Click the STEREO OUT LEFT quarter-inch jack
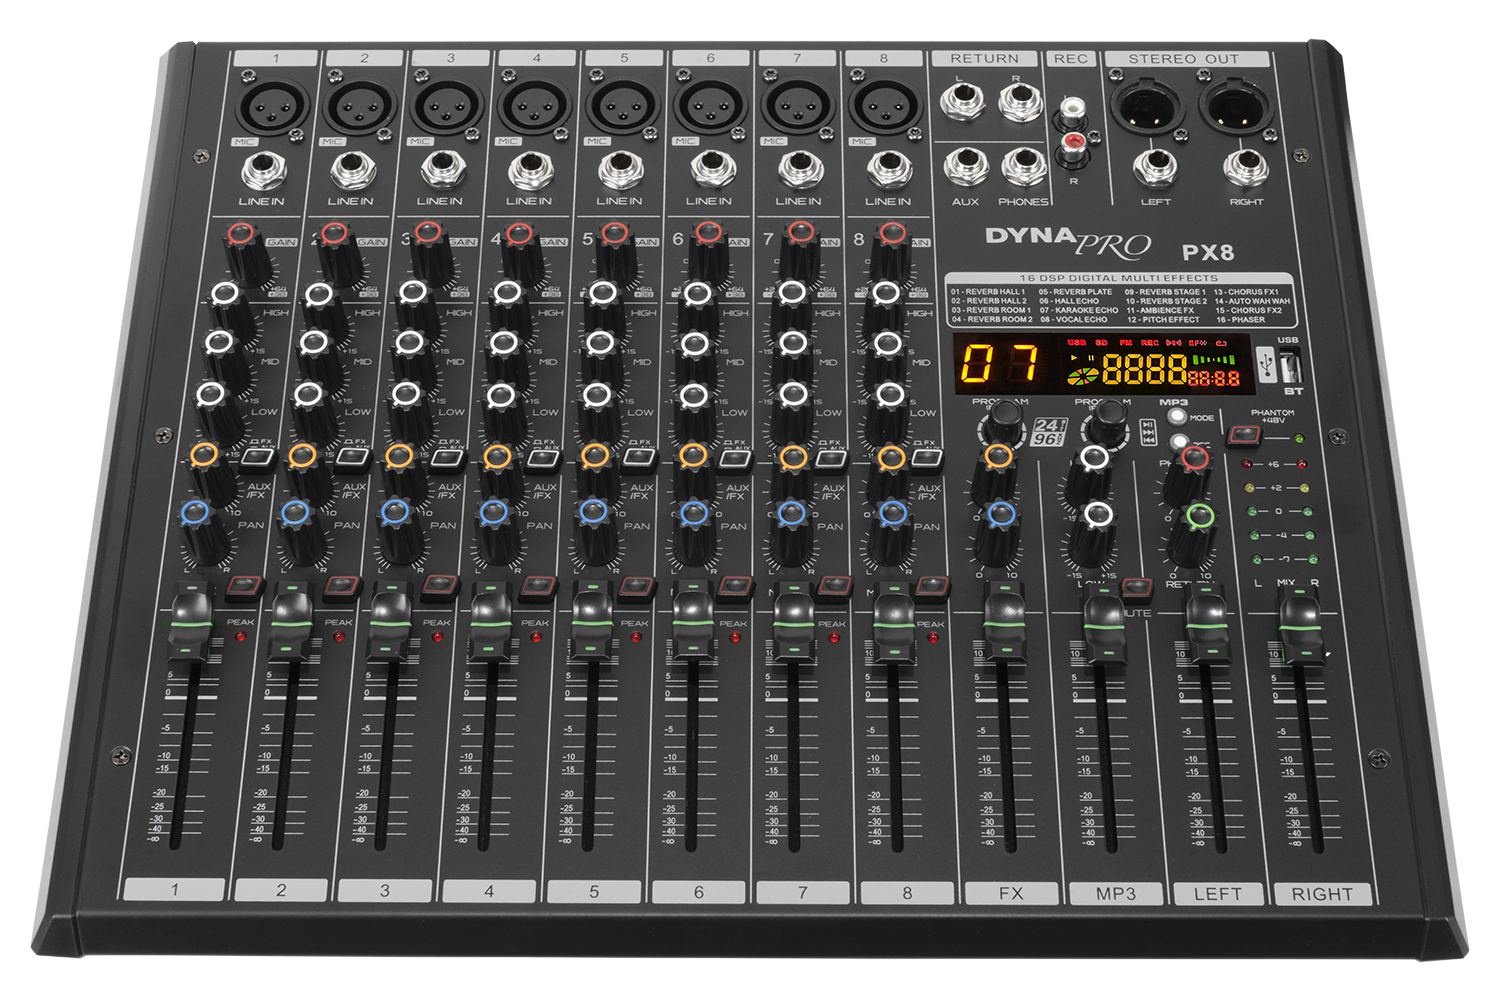1500x1001 pixels. point(1155,168)
